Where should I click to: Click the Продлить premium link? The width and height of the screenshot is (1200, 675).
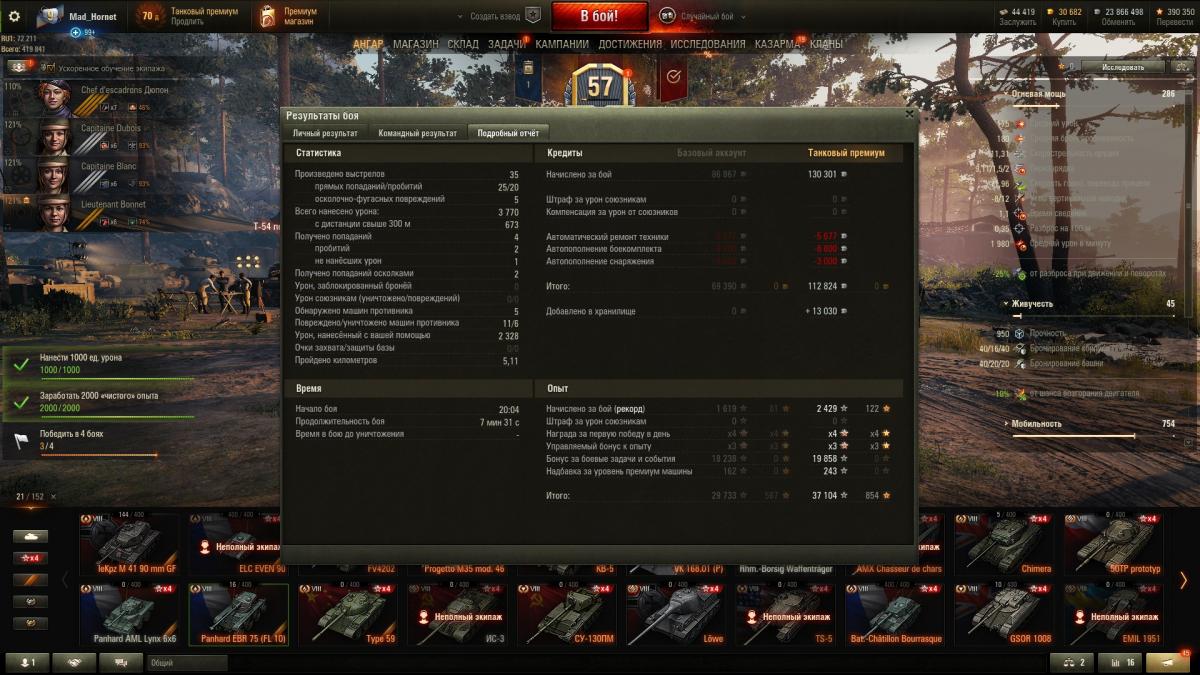click(x=187, y=22)
